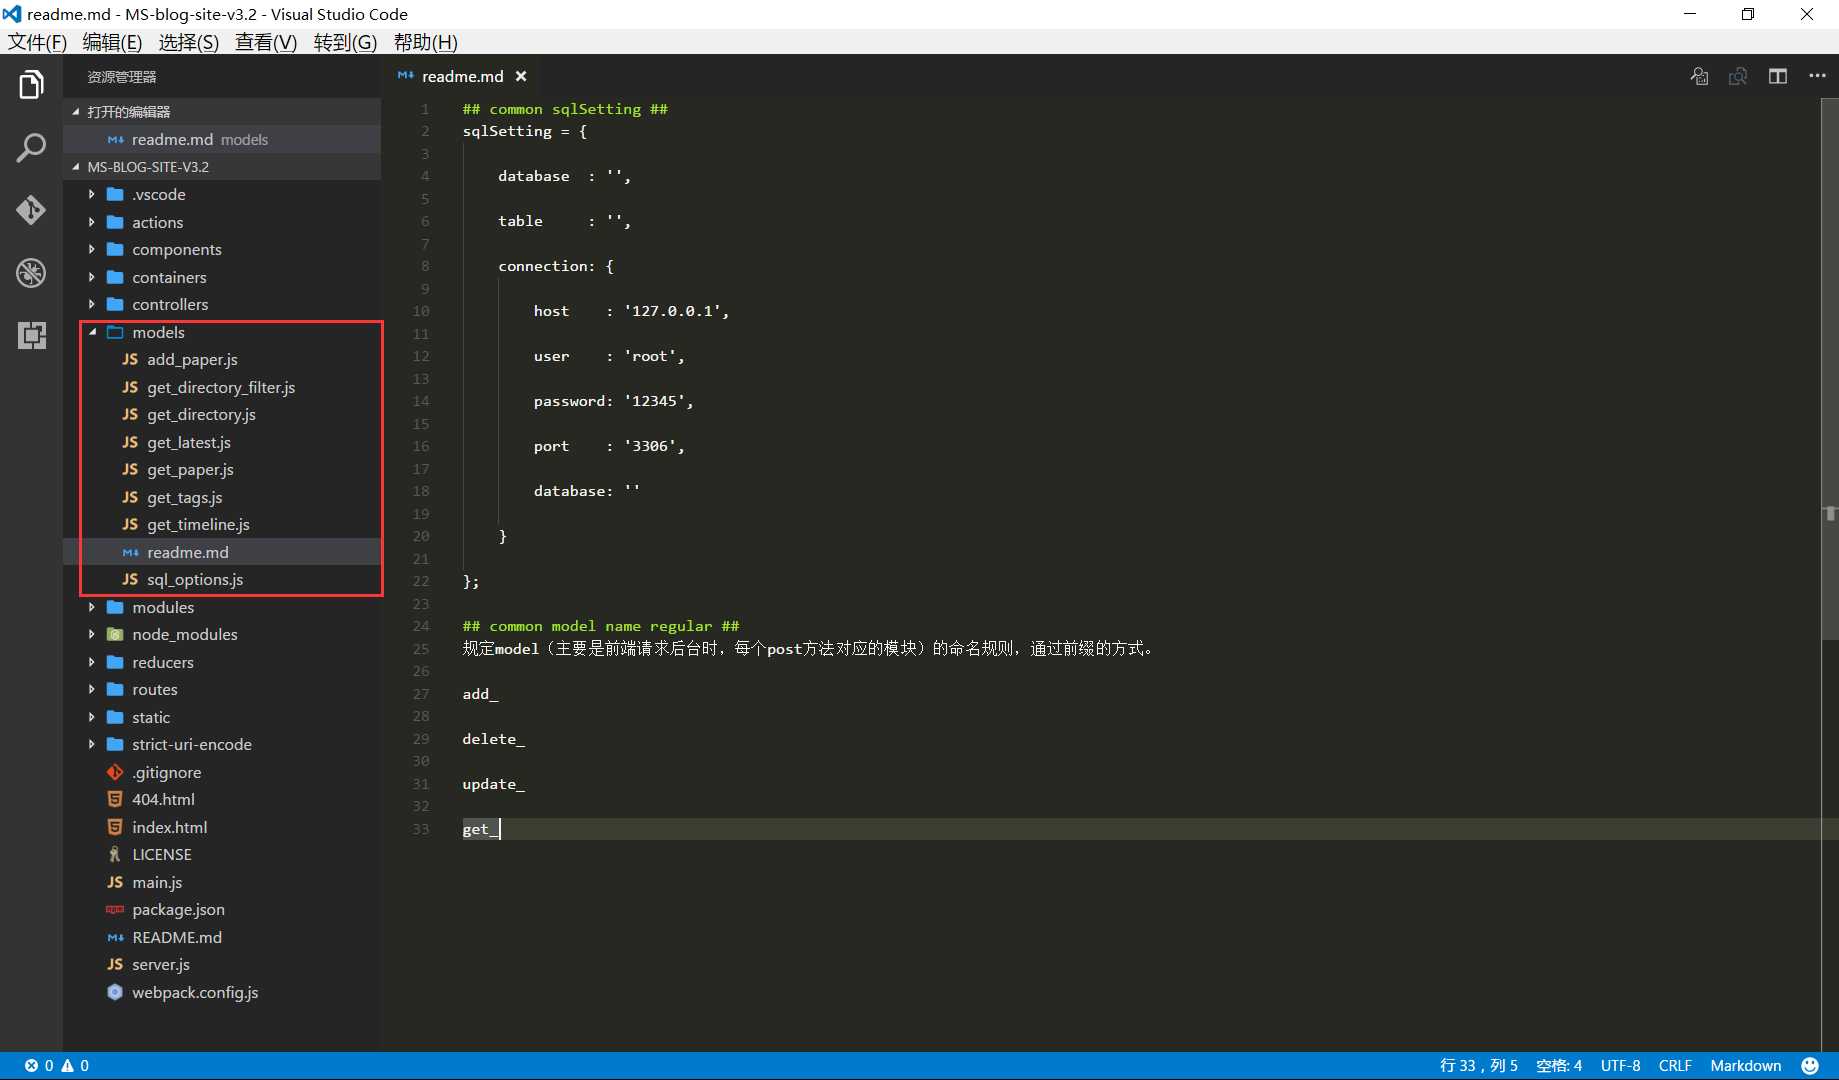Image resolution: width=1839 pixels, height=1080 pixels.
Task: Open get_directory_filter.js in models
Action: click(221, 387)
